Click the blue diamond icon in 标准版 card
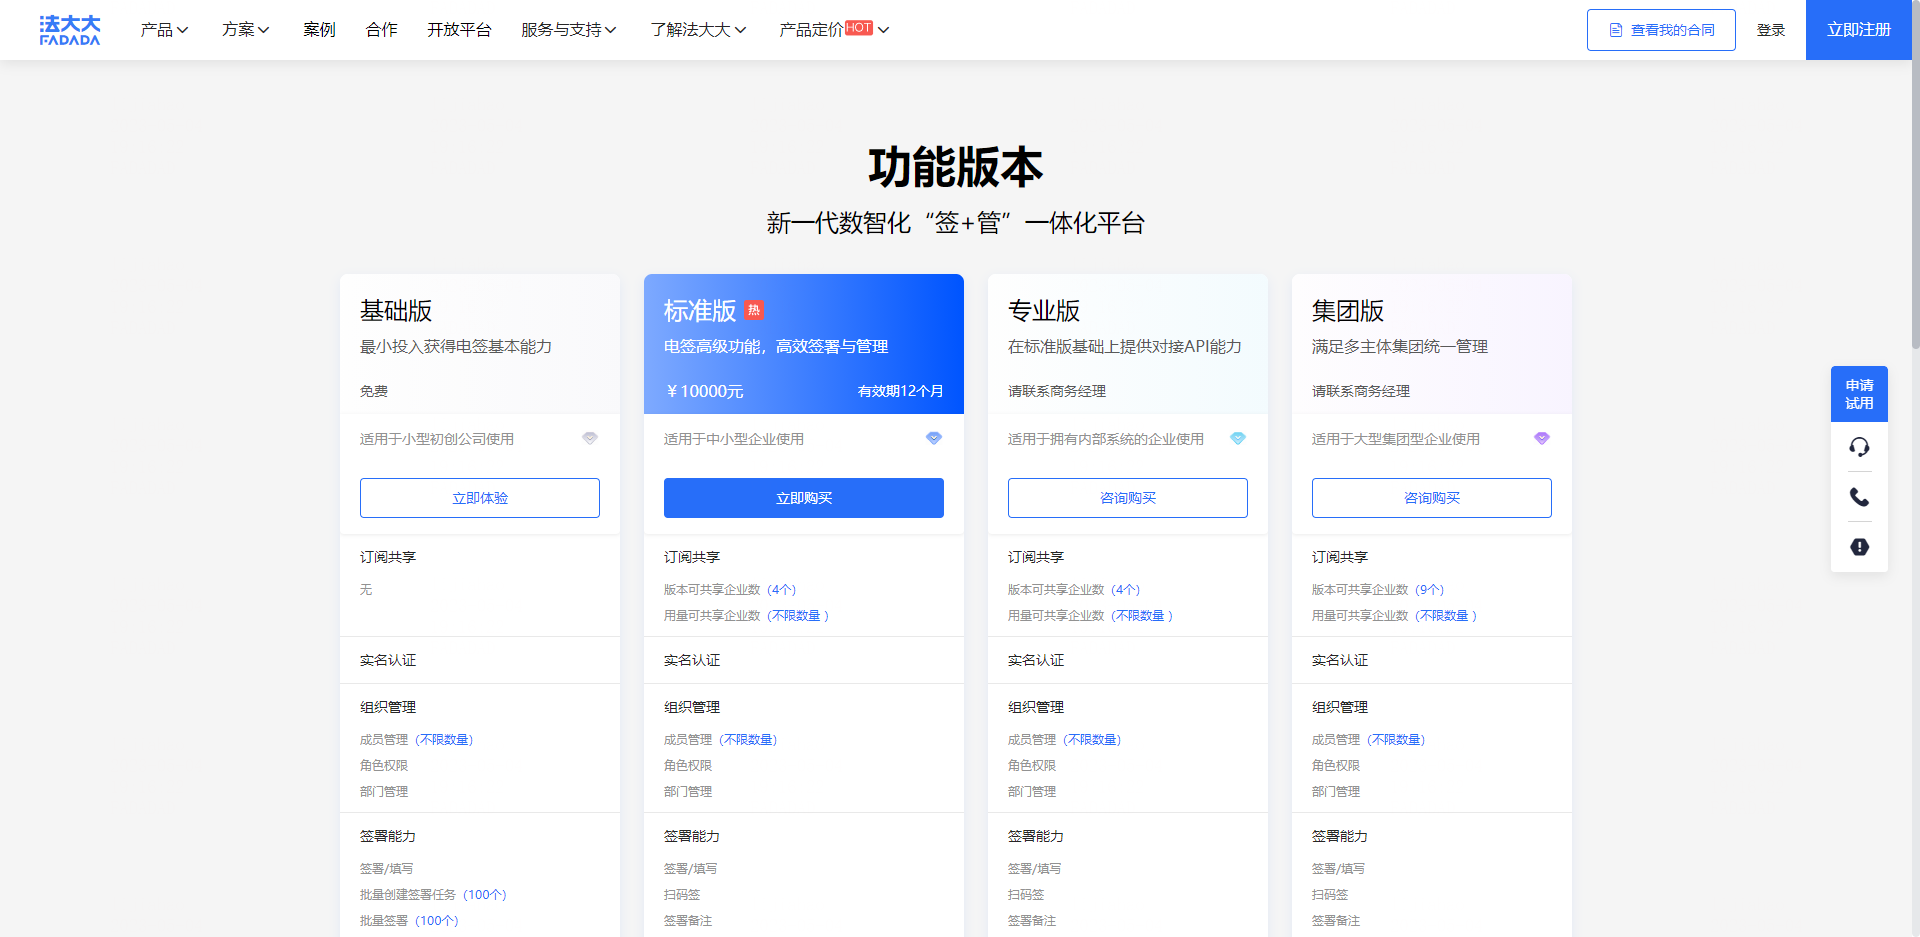The height and width of the screenshot is (937, 1920). (934, 438)
